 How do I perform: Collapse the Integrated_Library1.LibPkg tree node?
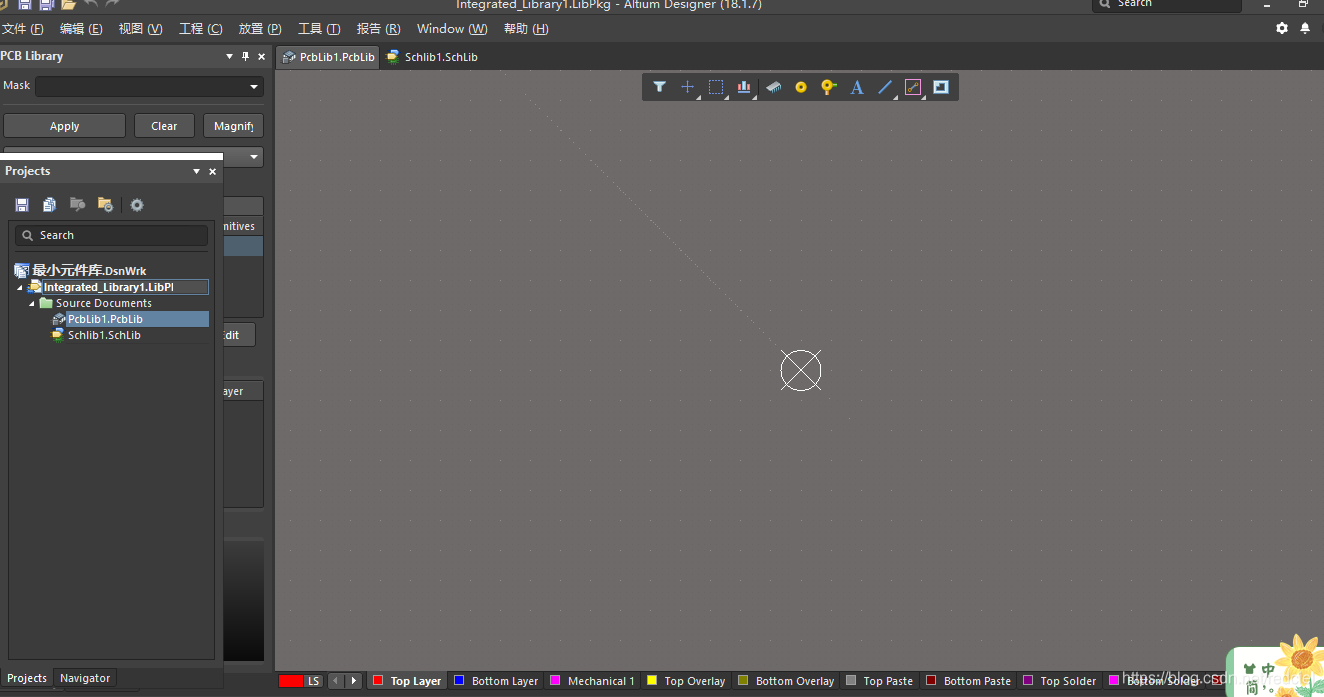[x=21, y=288]
